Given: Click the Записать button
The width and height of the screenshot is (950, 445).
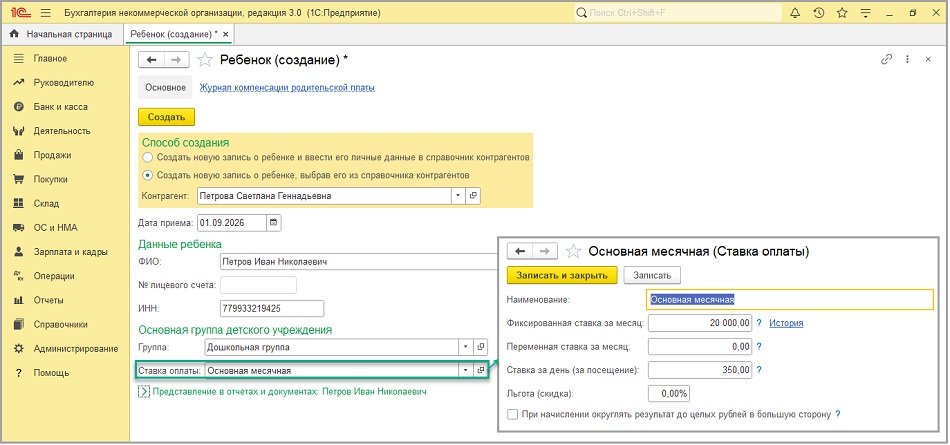Looking at the screenshot, I should click(652, 275).
